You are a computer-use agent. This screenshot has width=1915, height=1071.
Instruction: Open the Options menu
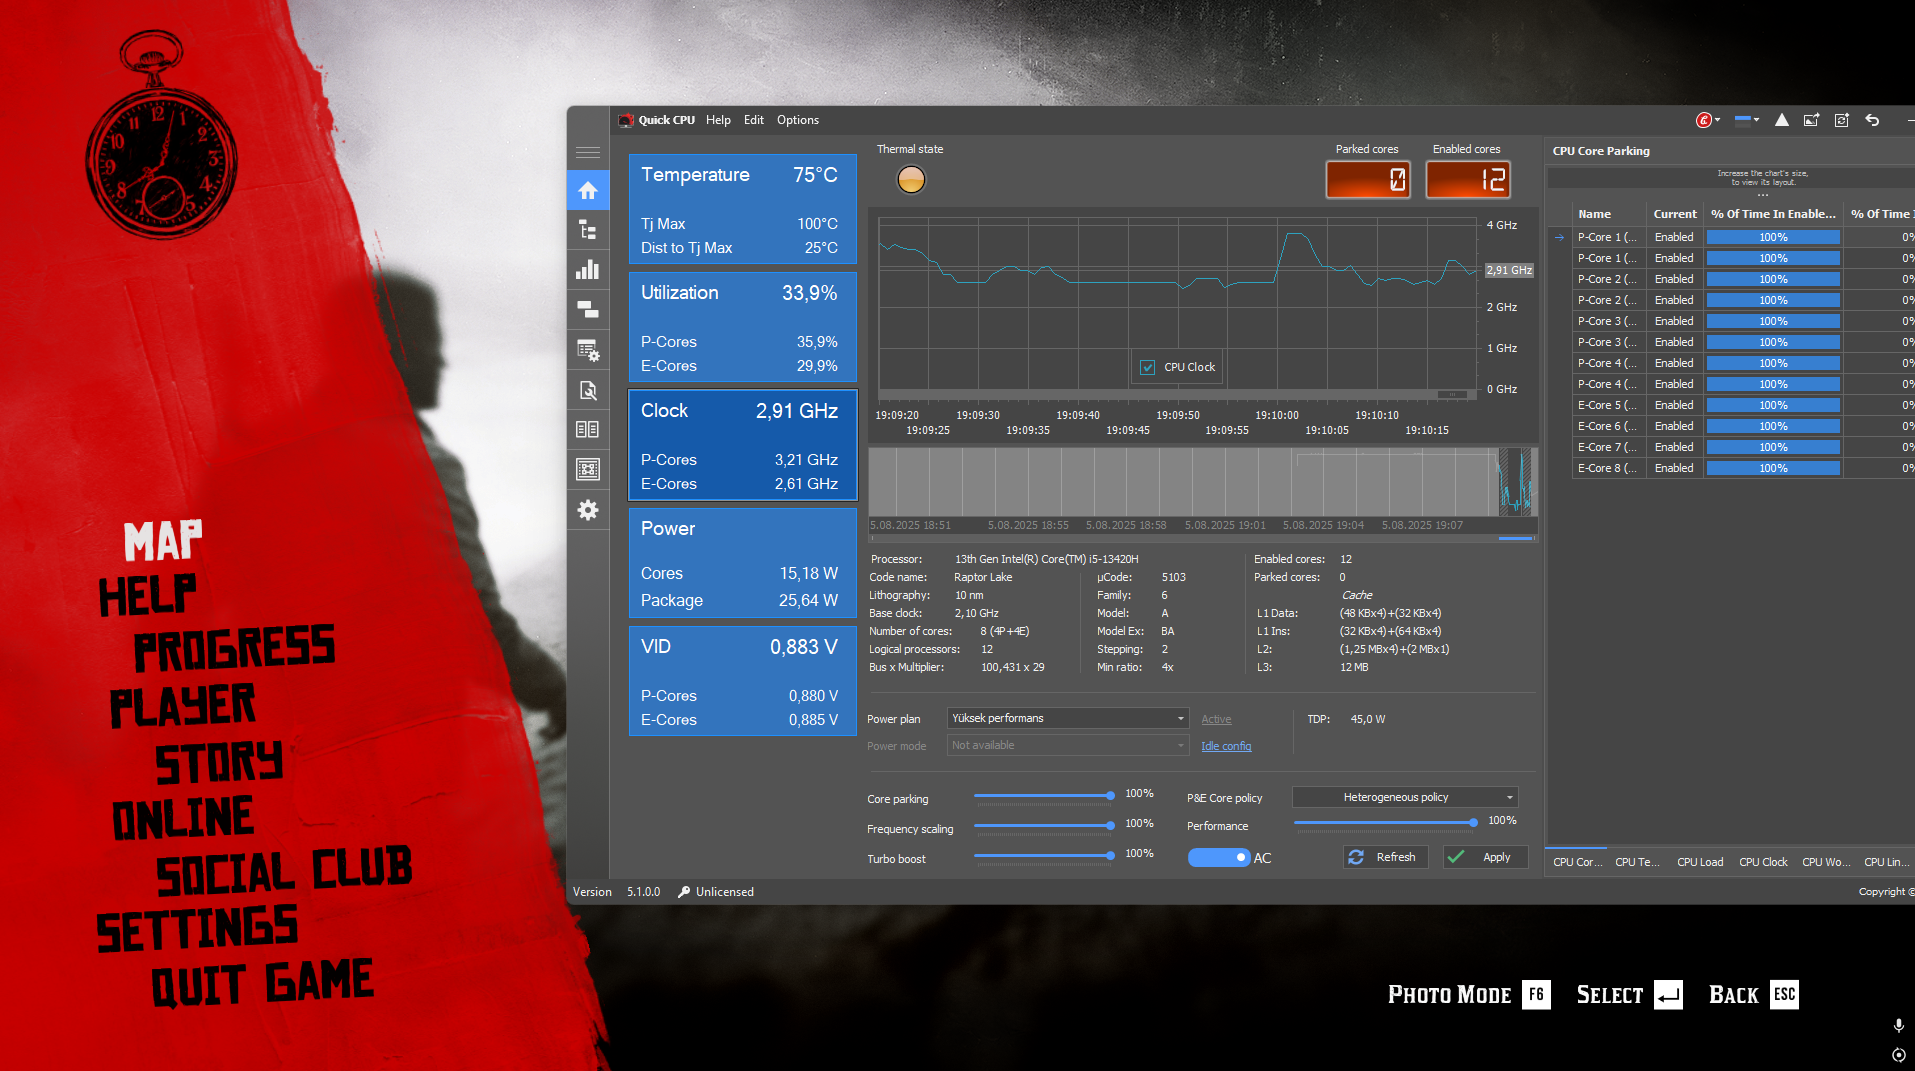point(798,120)
